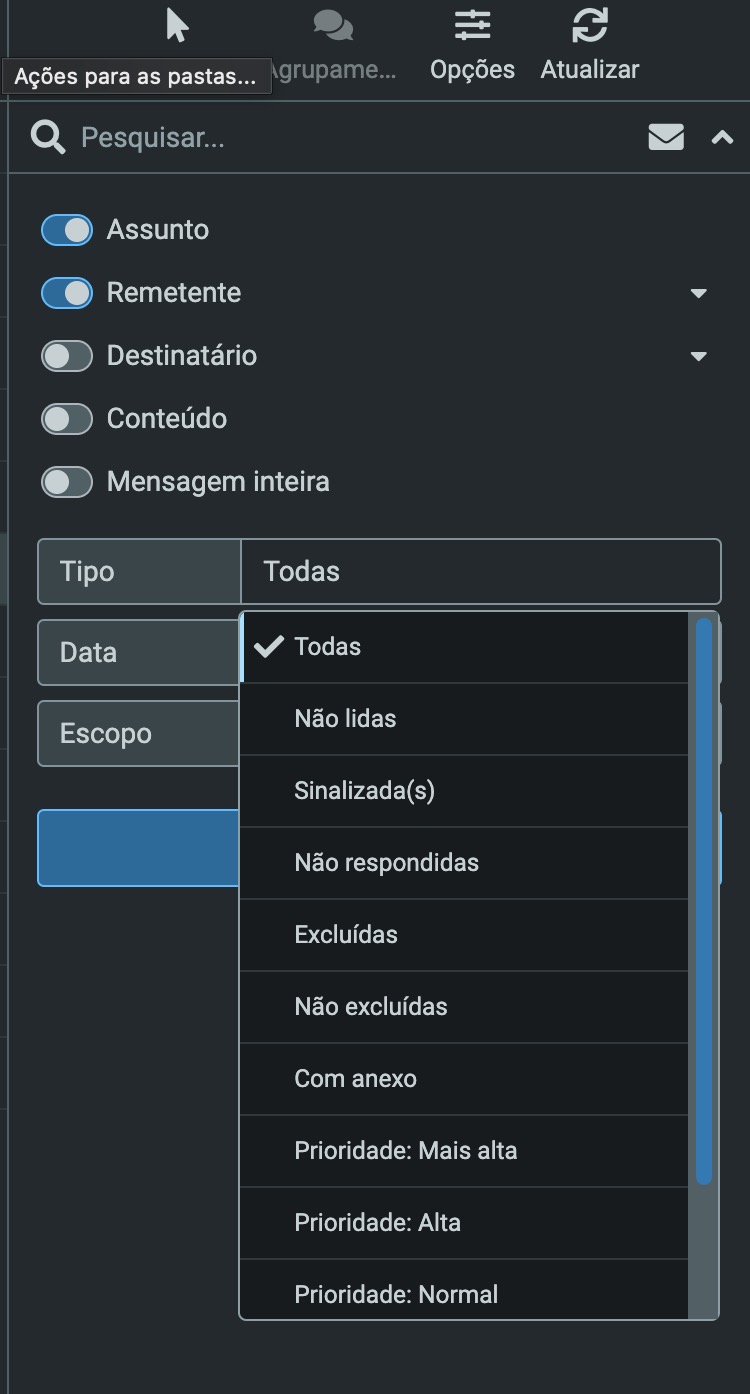Viewport: 750px width, 1394px height.
Task: Open the Opções filter icon
Action: click(472, 25)
